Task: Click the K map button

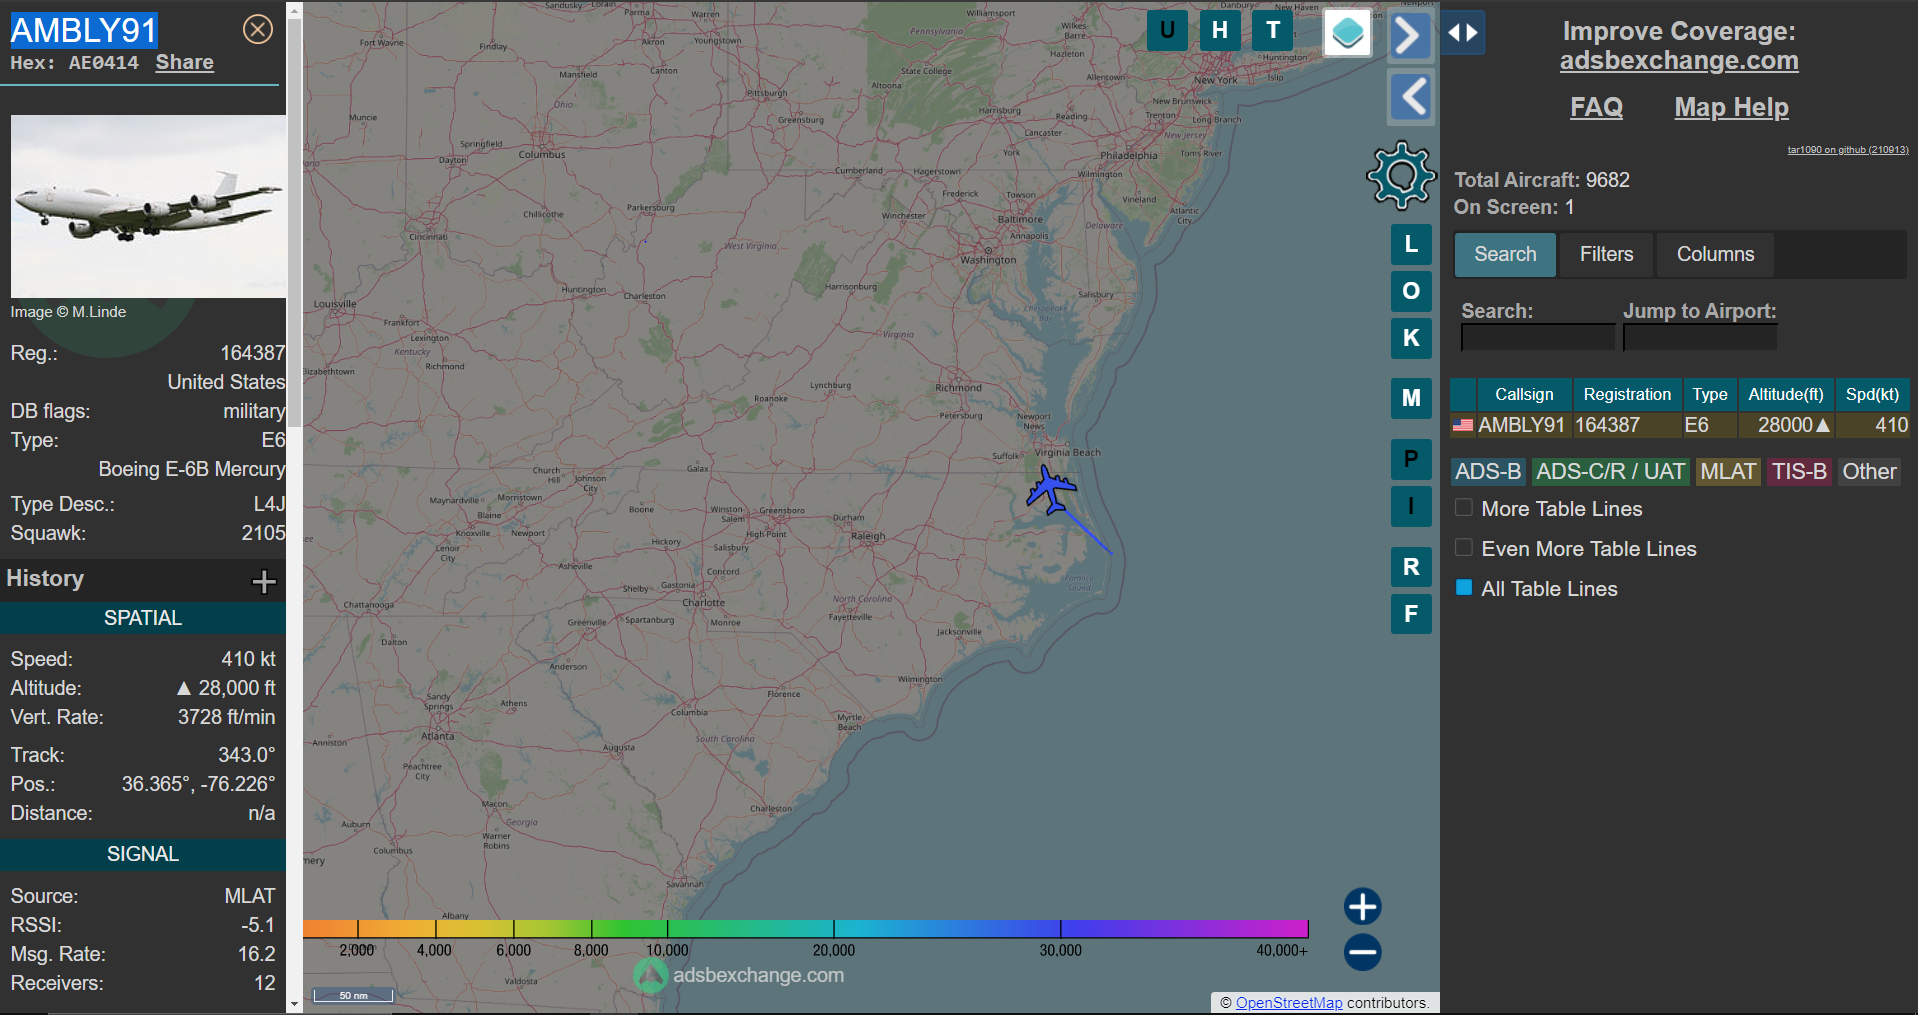Action: click(x=1411, y=338)
